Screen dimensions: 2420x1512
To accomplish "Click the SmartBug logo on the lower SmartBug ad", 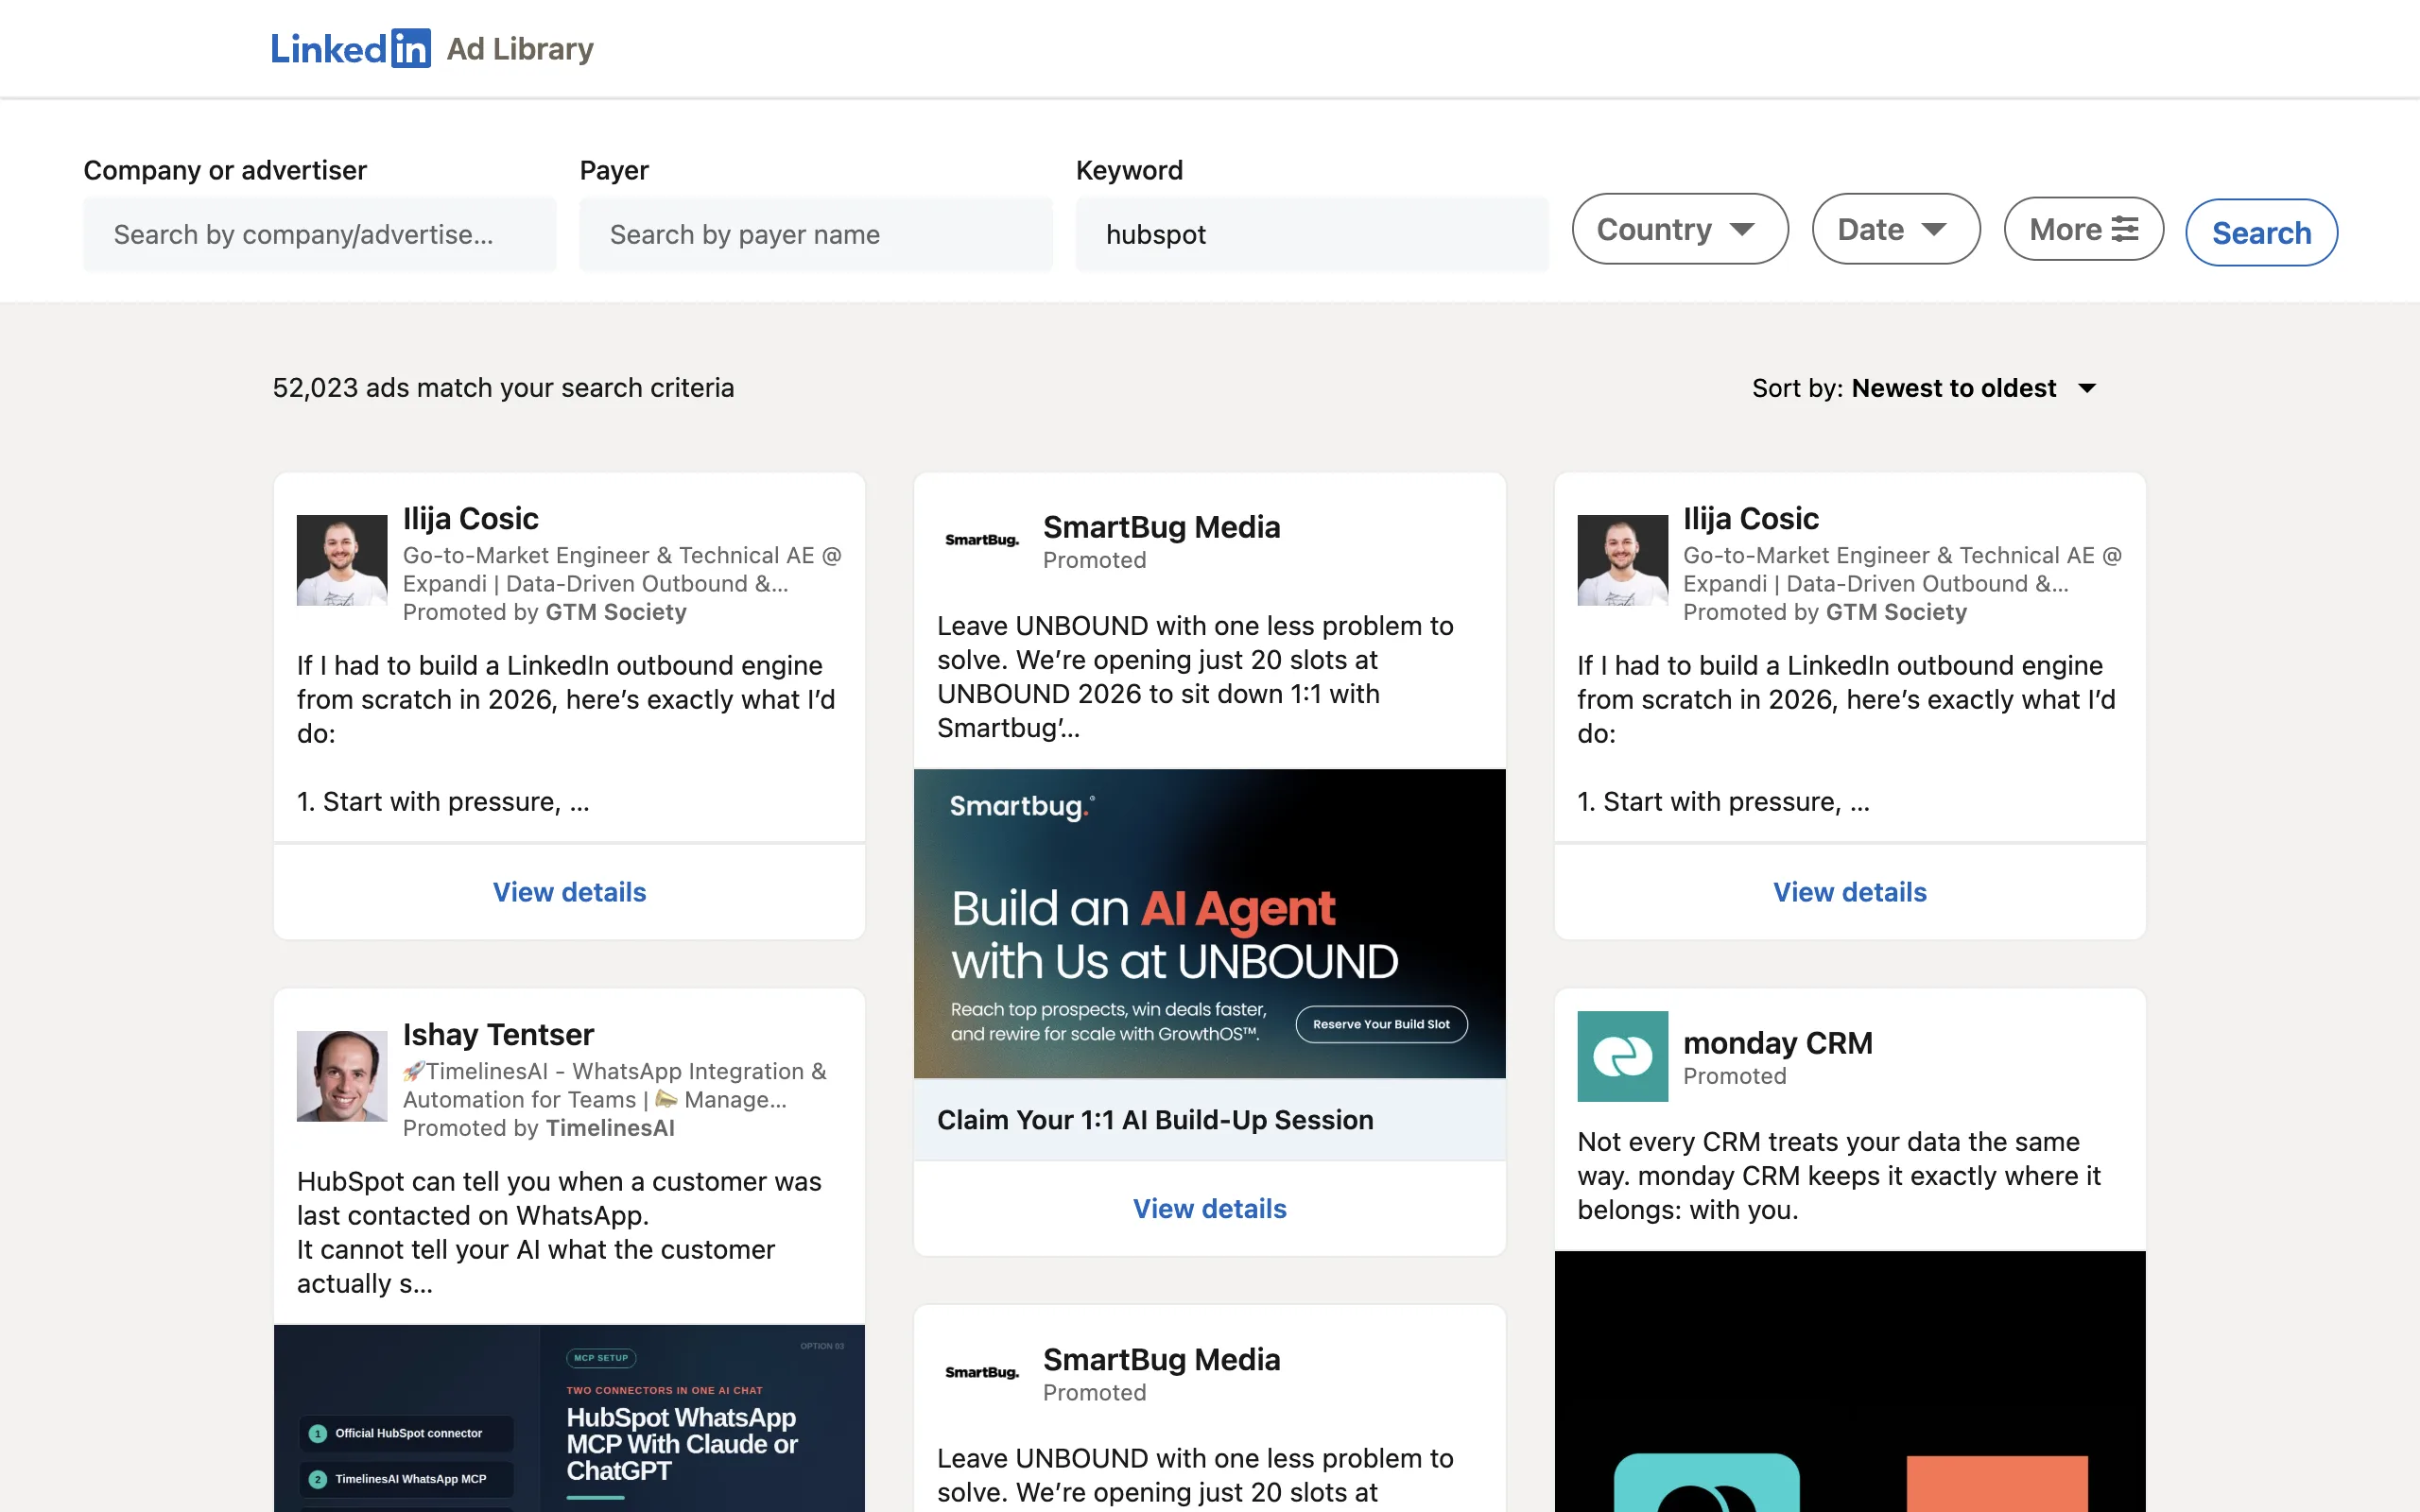I will 982,1372.
